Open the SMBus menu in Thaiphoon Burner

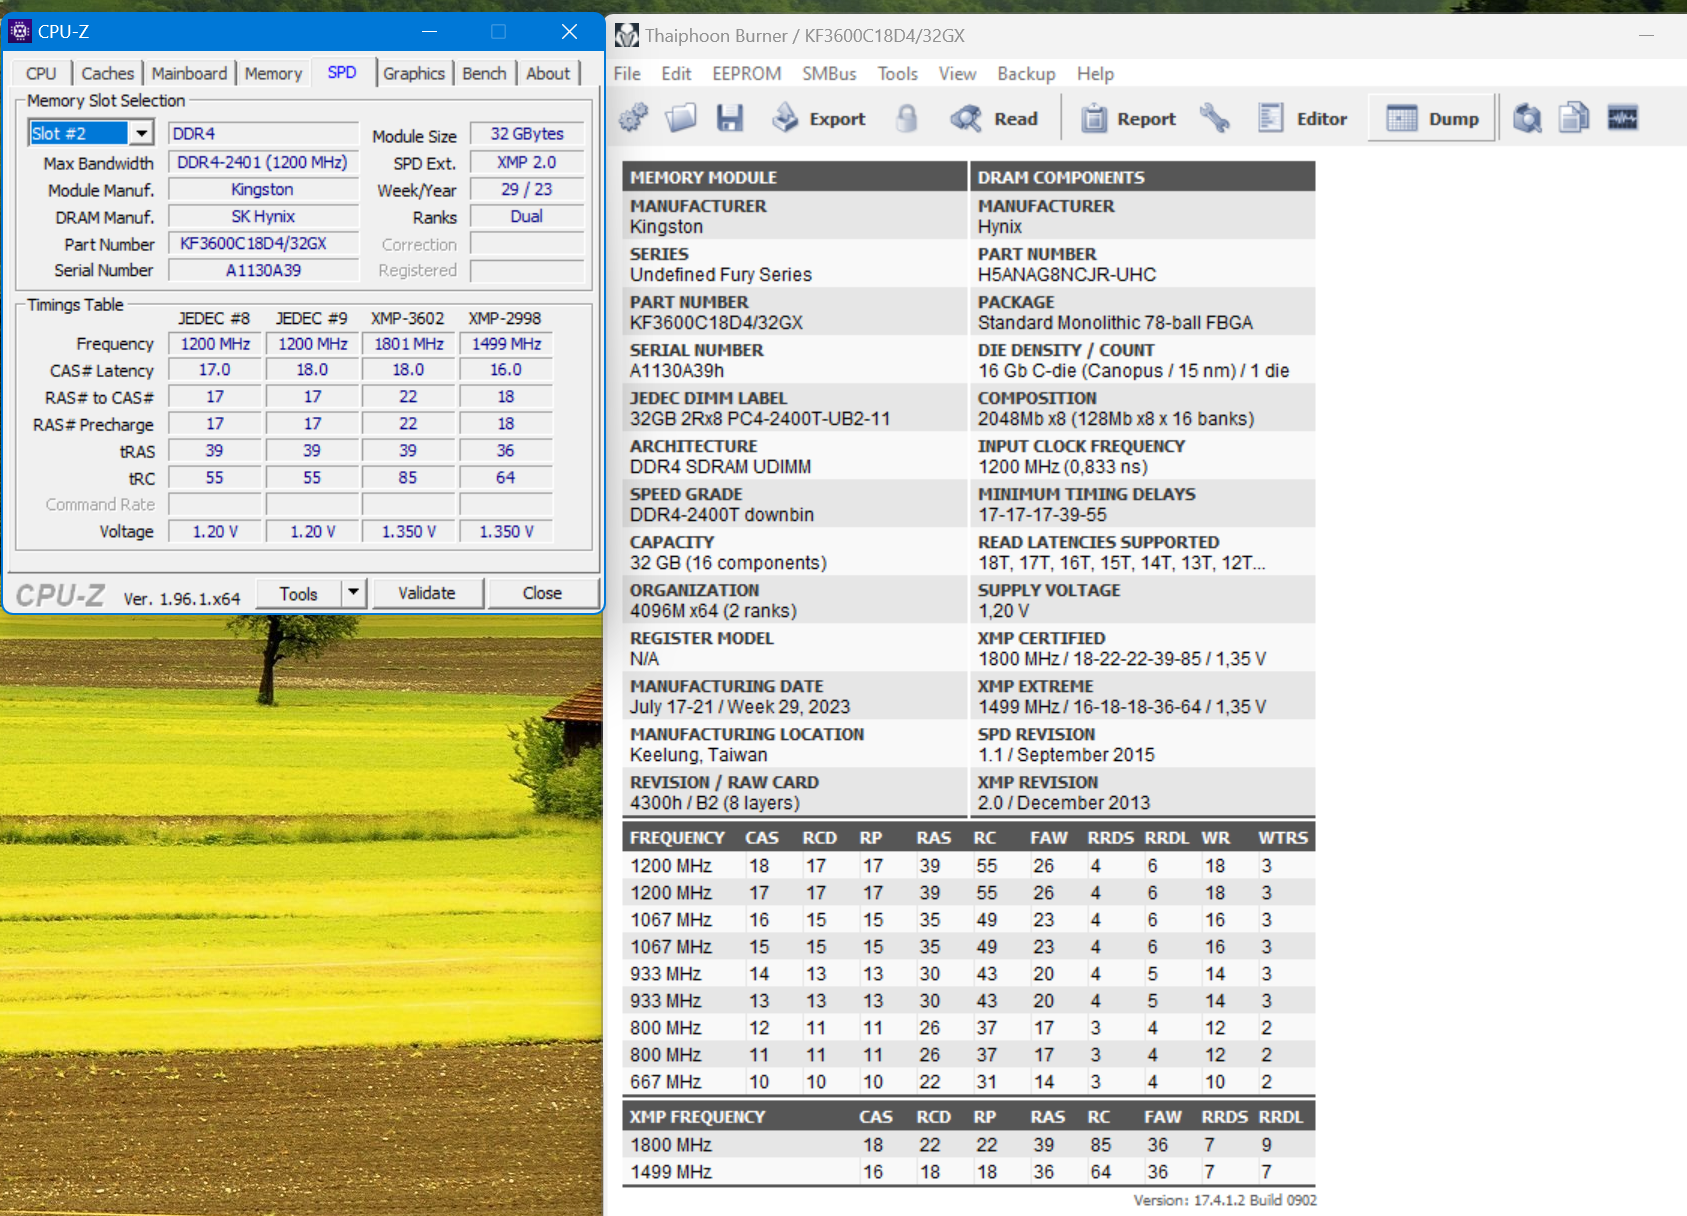coord(828,74)
